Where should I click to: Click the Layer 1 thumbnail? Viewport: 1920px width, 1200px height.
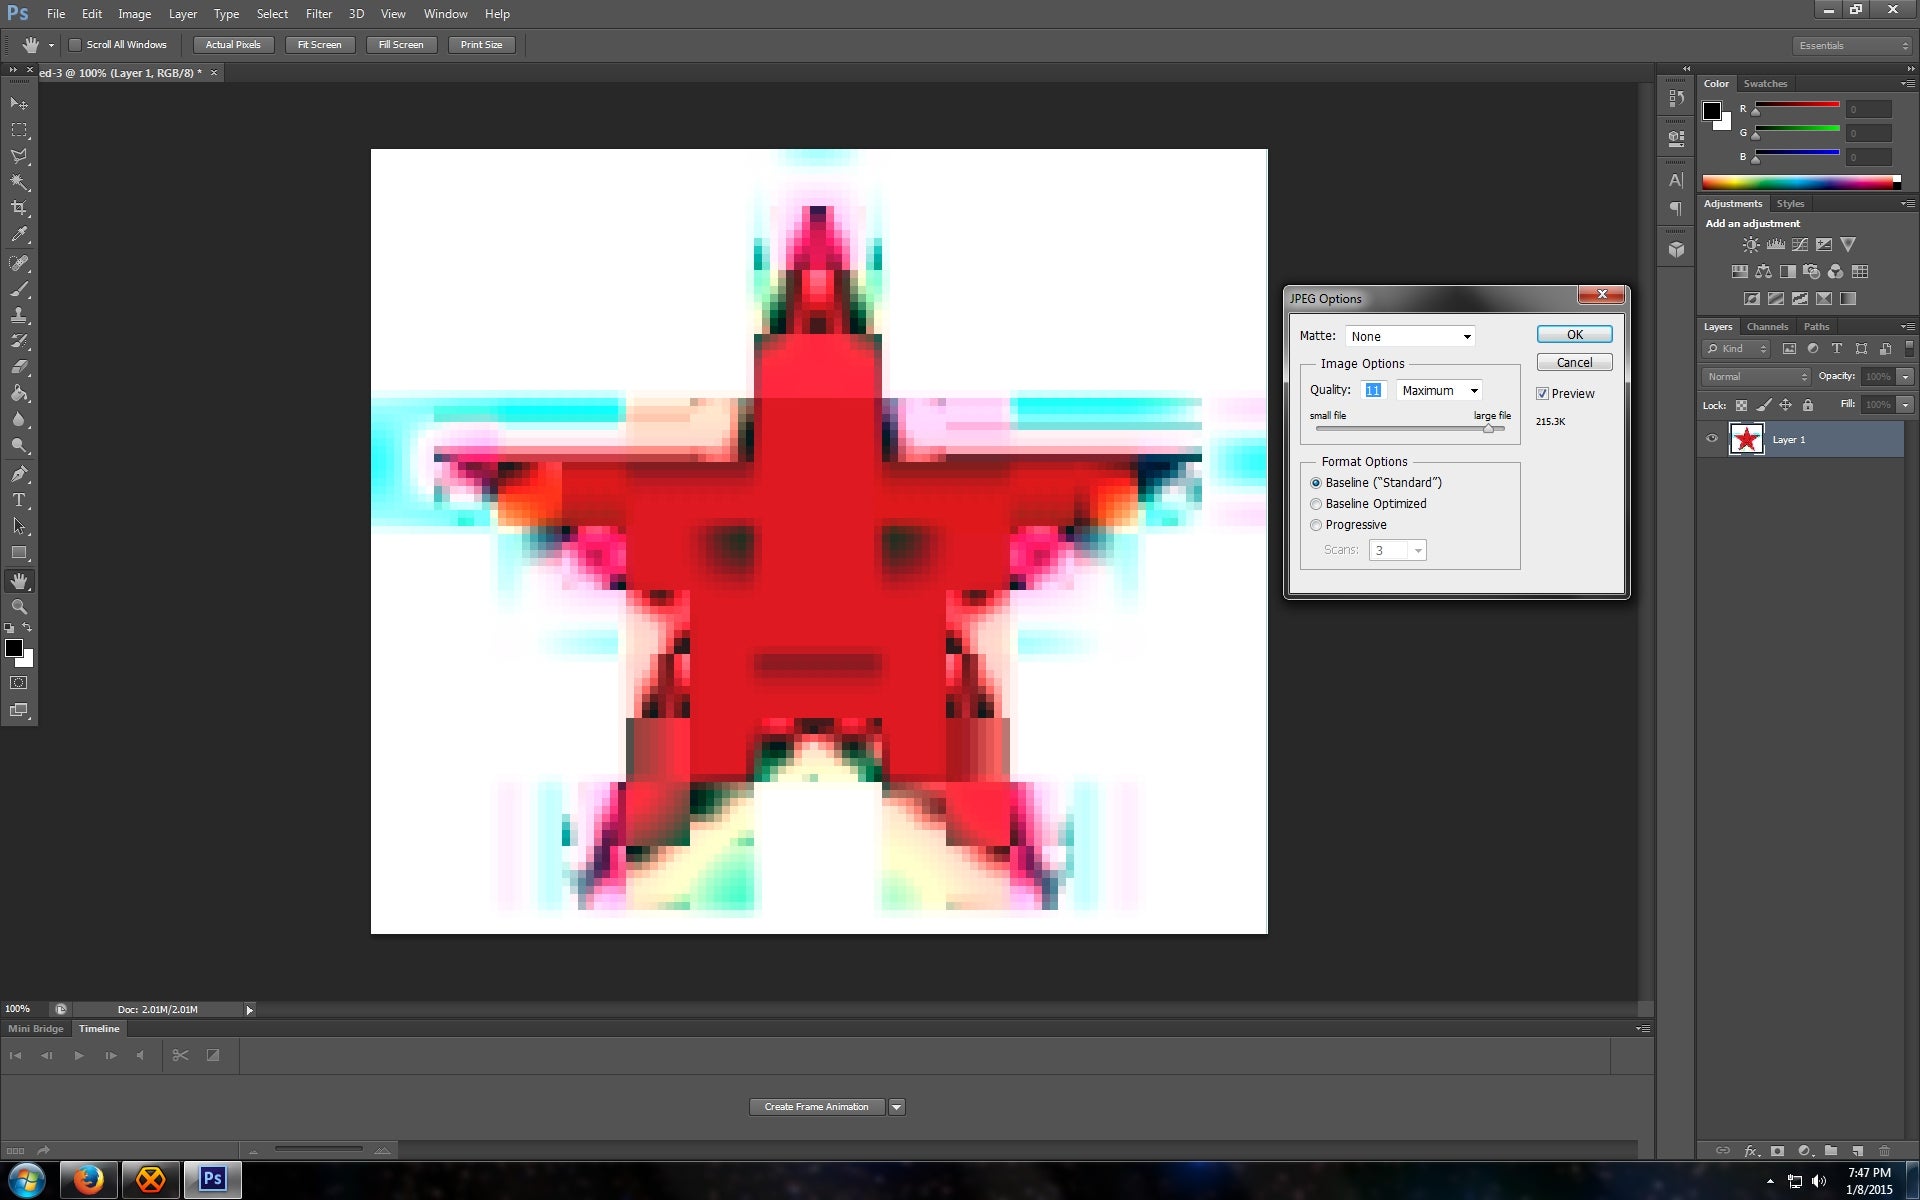1747,439
